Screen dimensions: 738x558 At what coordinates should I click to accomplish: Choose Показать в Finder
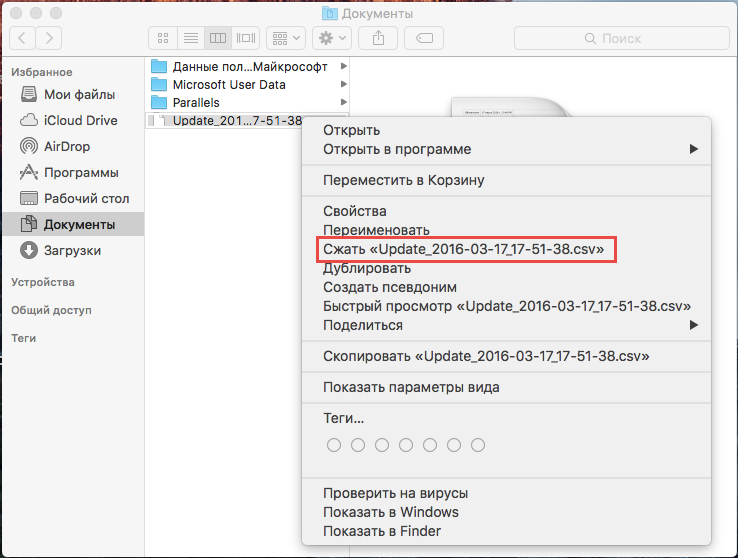[506, 531]
